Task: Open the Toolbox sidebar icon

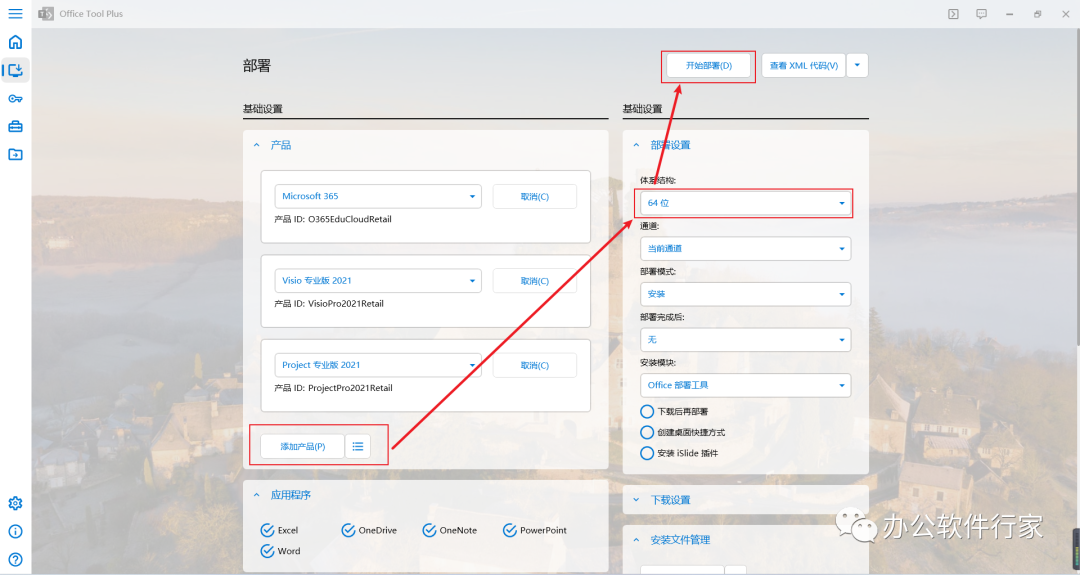Action: coord(15,127)
